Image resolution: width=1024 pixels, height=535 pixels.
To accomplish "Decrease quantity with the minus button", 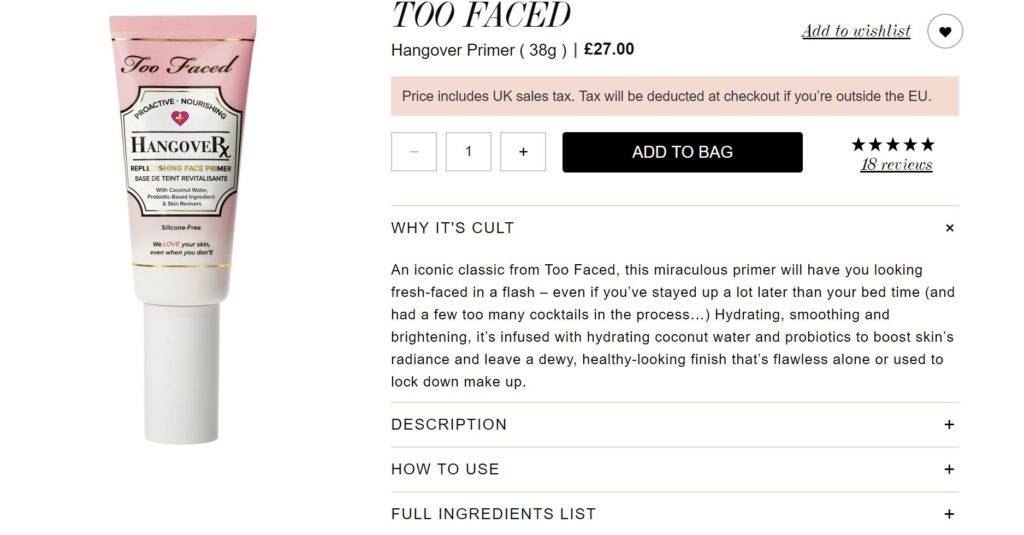I will point(414,152).
